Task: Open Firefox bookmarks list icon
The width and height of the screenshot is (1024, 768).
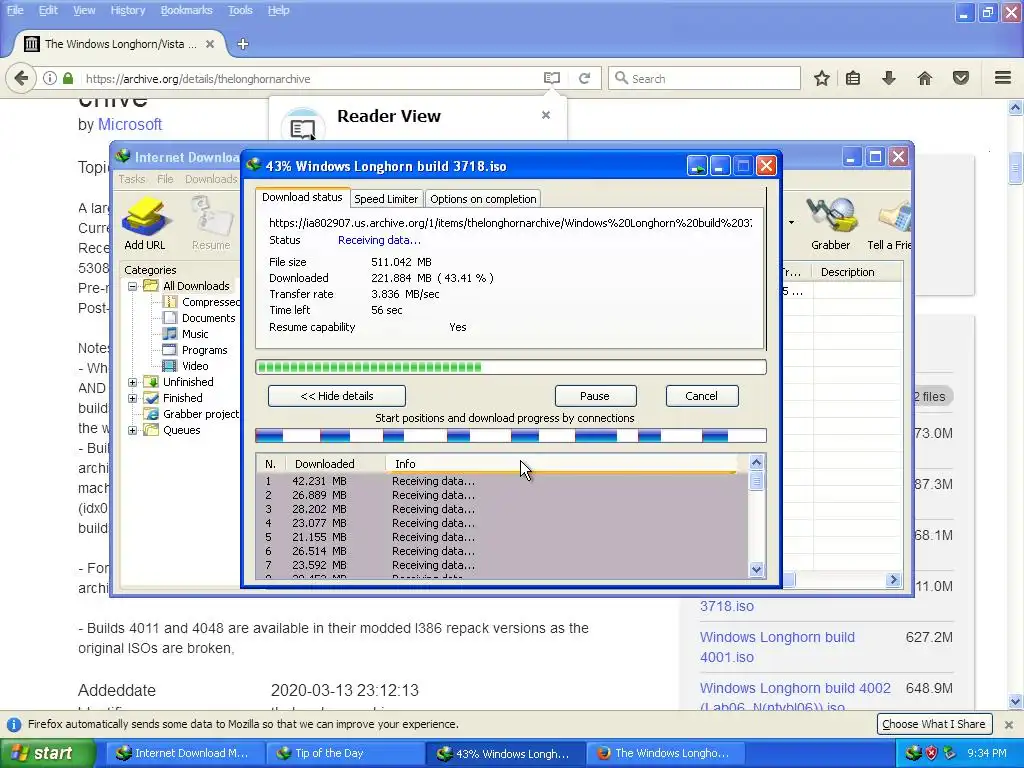Action: (x=852, y=78)
